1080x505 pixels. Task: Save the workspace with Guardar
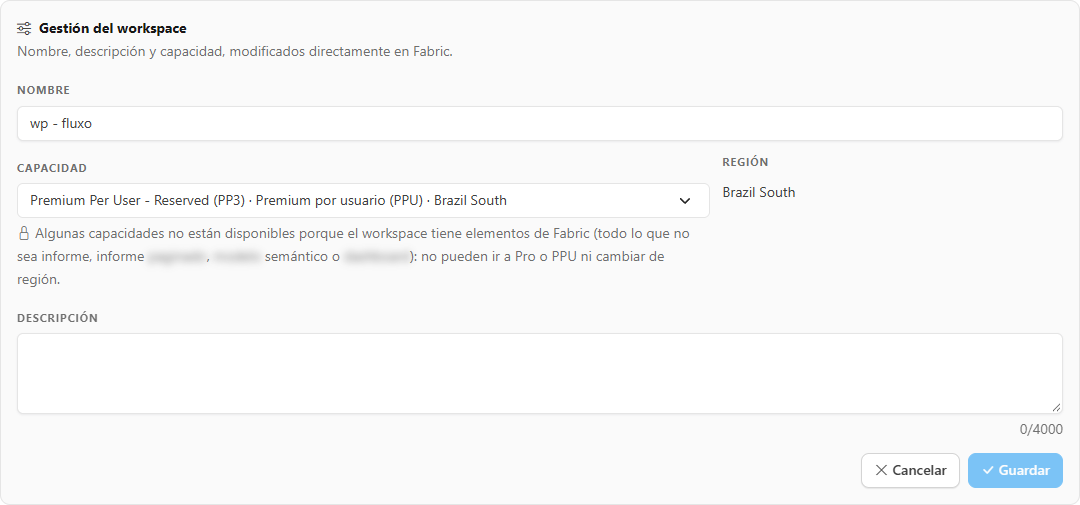[1015, 471]
